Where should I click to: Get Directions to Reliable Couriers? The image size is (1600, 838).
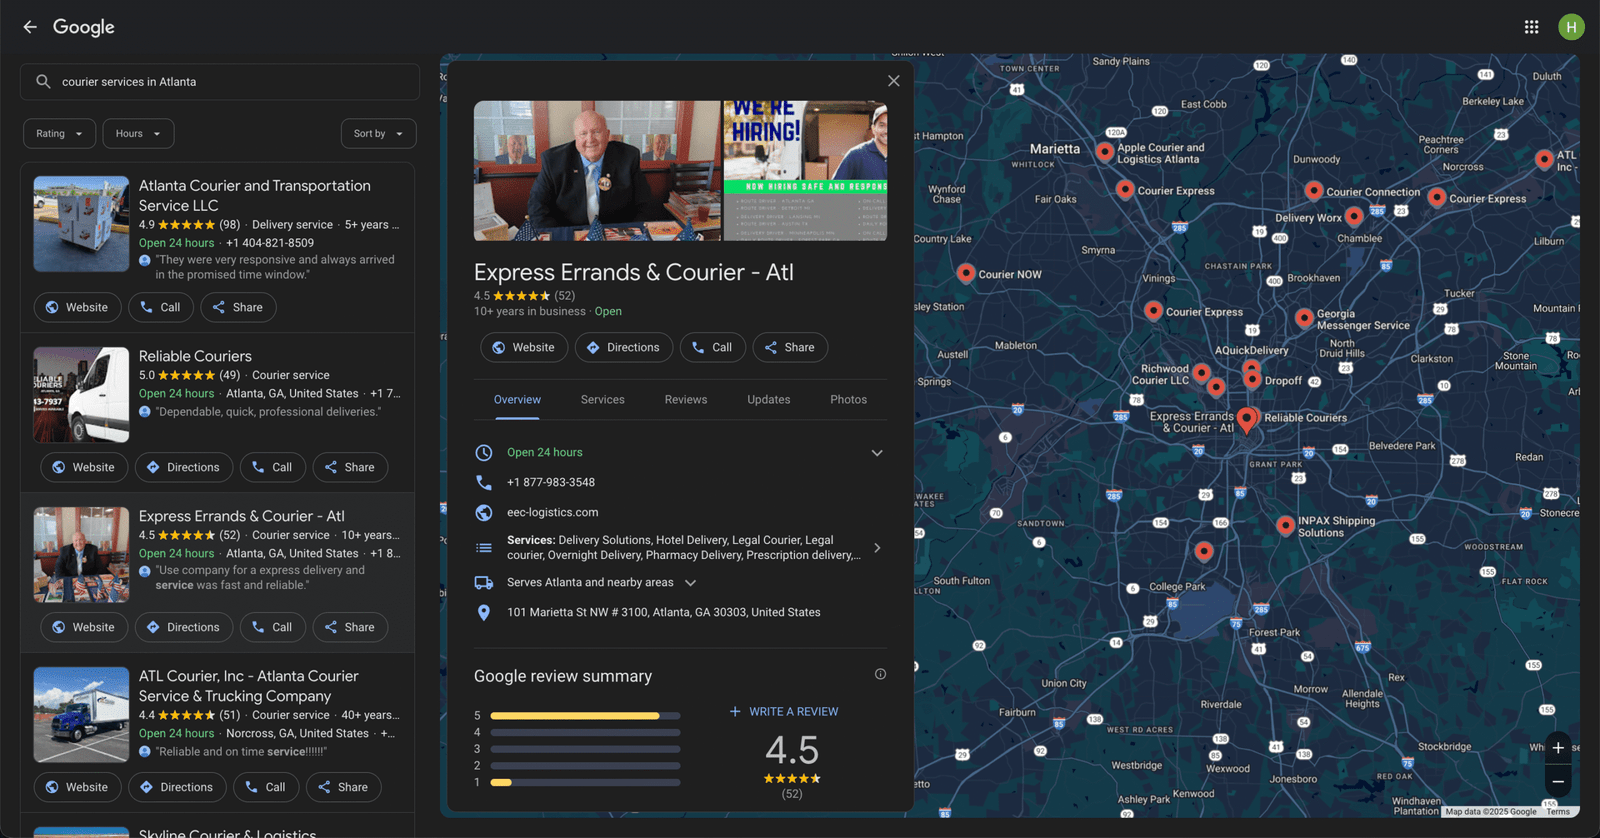pos(184,467)
